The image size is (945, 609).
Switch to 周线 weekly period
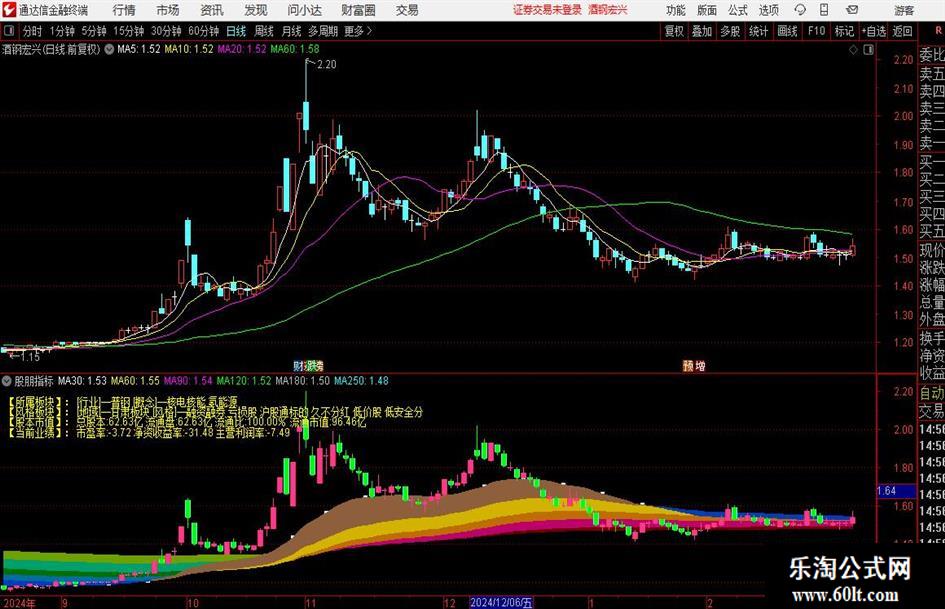(264, 31)
